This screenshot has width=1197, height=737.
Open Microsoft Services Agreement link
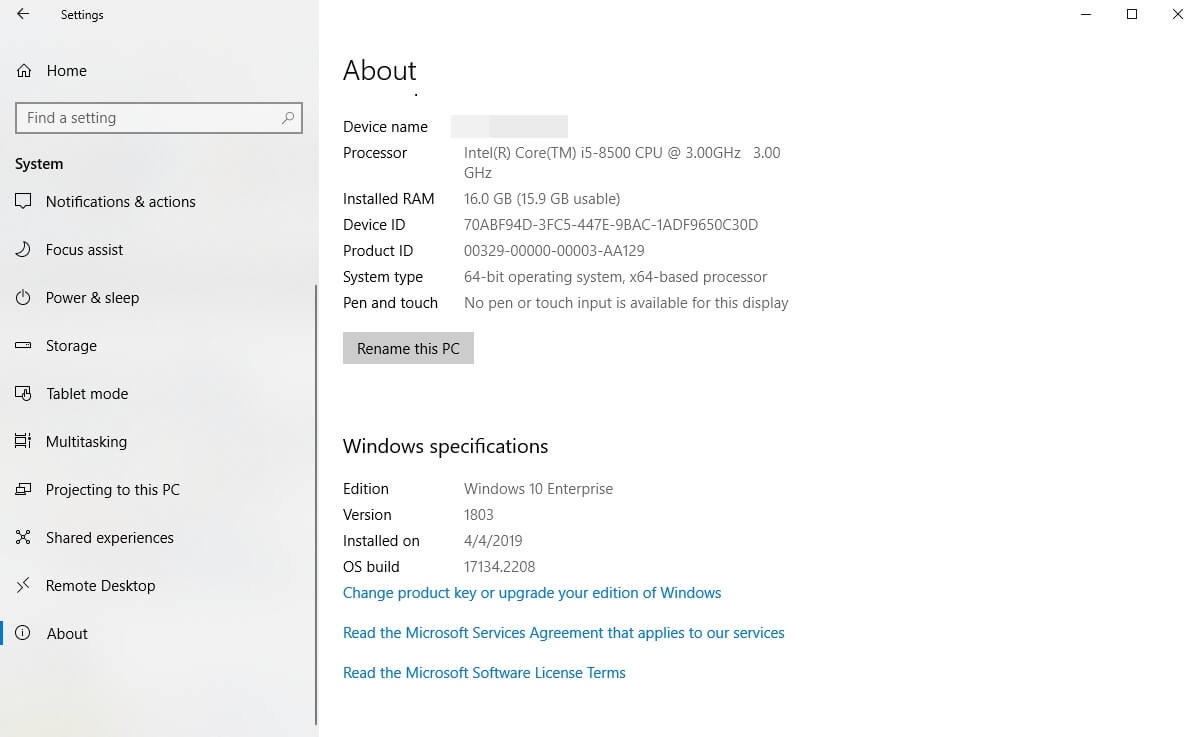pyautogui.click(x=563, y=632)
